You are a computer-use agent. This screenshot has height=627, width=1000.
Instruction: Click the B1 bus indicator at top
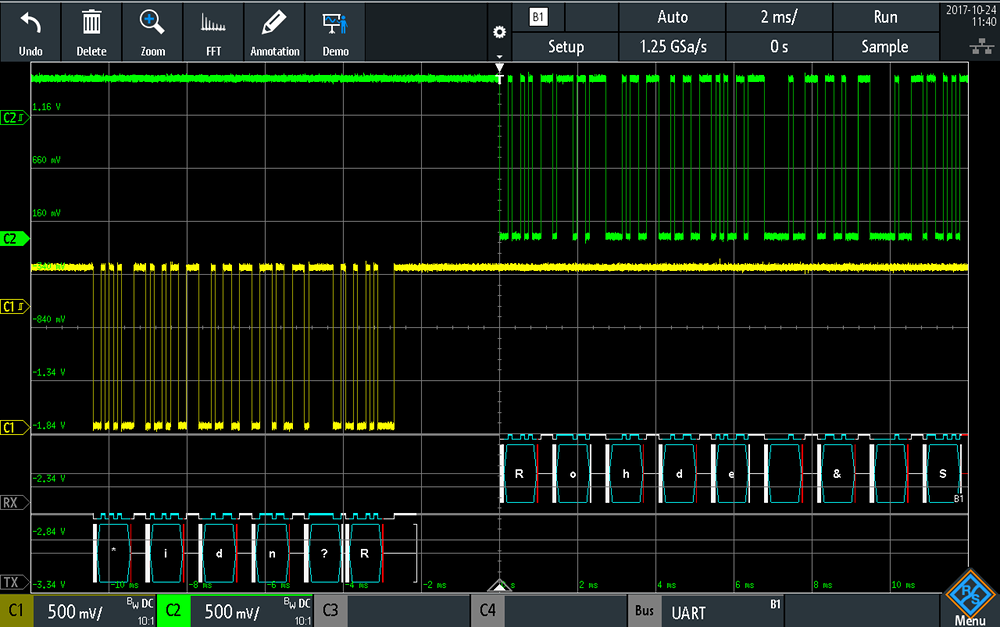(538, 17)
